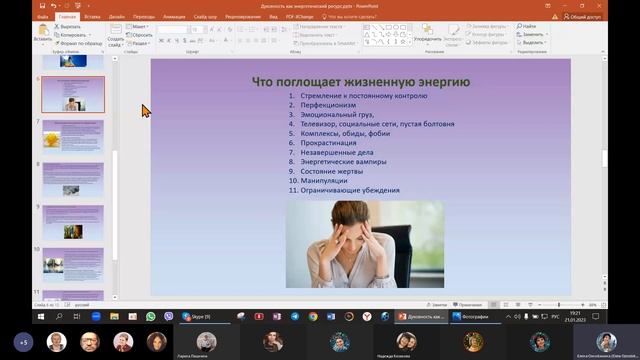
Task: Show hidden system tray icons chevron
Action: 508,316
